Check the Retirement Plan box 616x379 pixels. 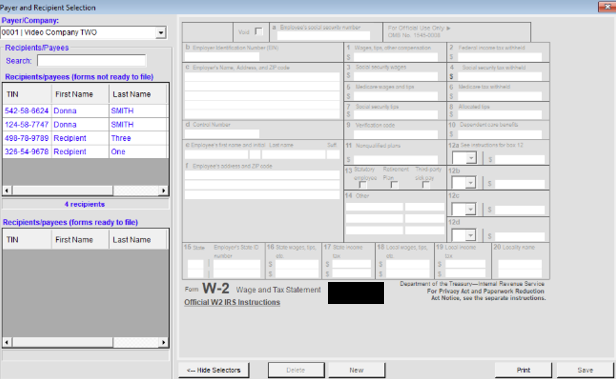pos(394,185)
